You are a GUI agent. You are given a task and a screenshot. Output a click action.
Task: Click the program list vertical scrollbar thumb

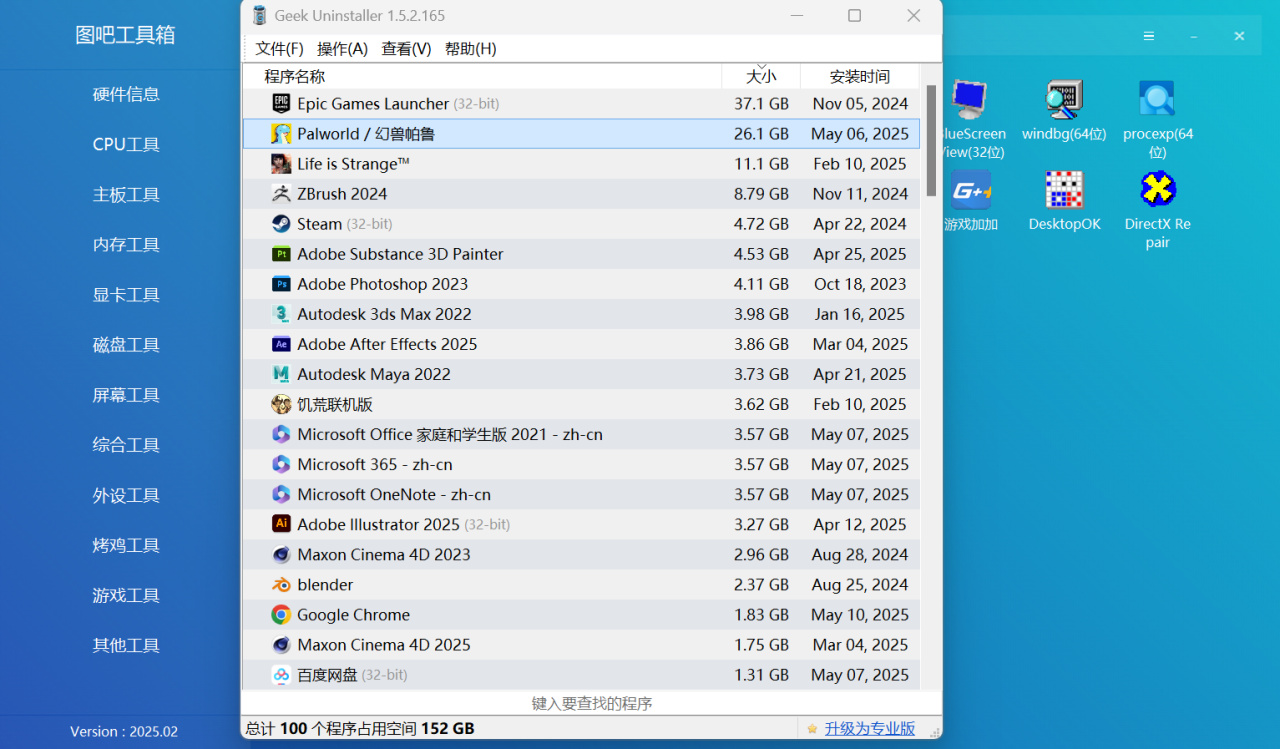tap(931, 140)
